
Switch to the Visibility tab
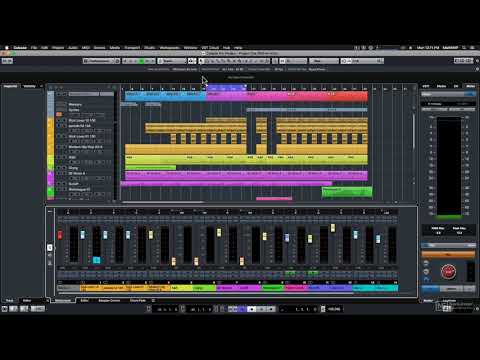click(29, 86)
